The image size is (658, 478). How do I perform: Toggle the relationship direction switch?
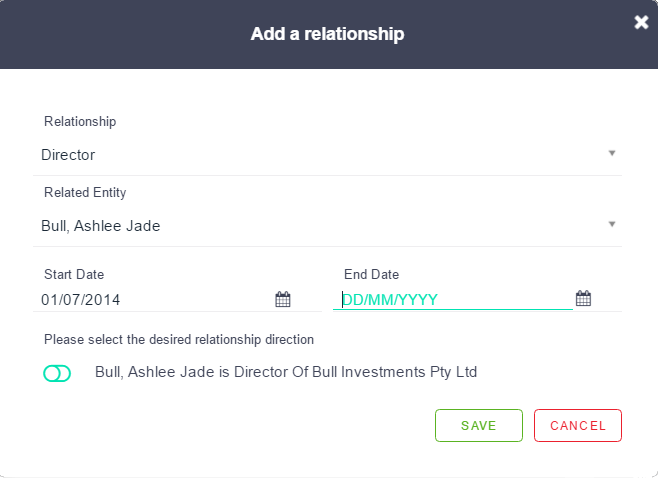tap(57, 373)
